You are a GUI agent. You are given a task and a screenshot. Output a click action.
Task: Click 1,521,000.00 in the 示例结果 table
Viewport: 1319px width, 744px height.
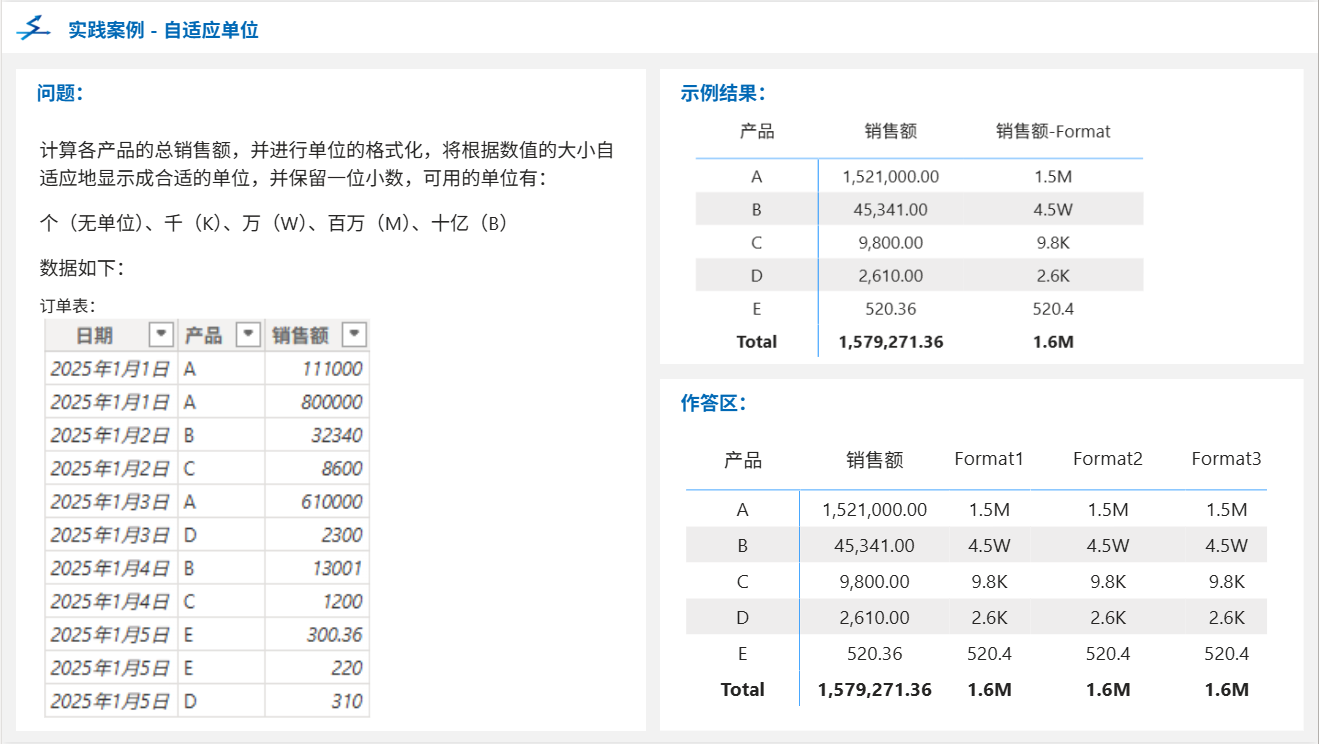pos(891,176)
